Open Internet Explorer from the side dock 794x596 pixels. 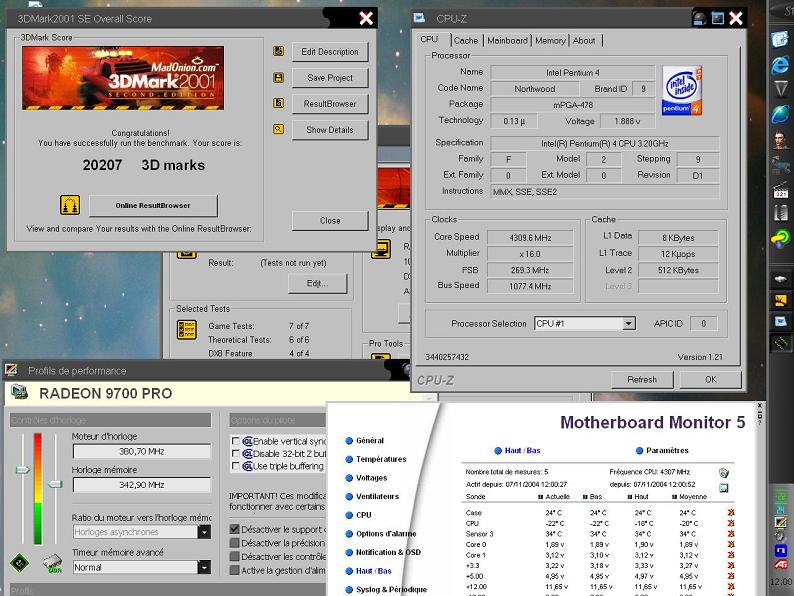coord(780,65)
